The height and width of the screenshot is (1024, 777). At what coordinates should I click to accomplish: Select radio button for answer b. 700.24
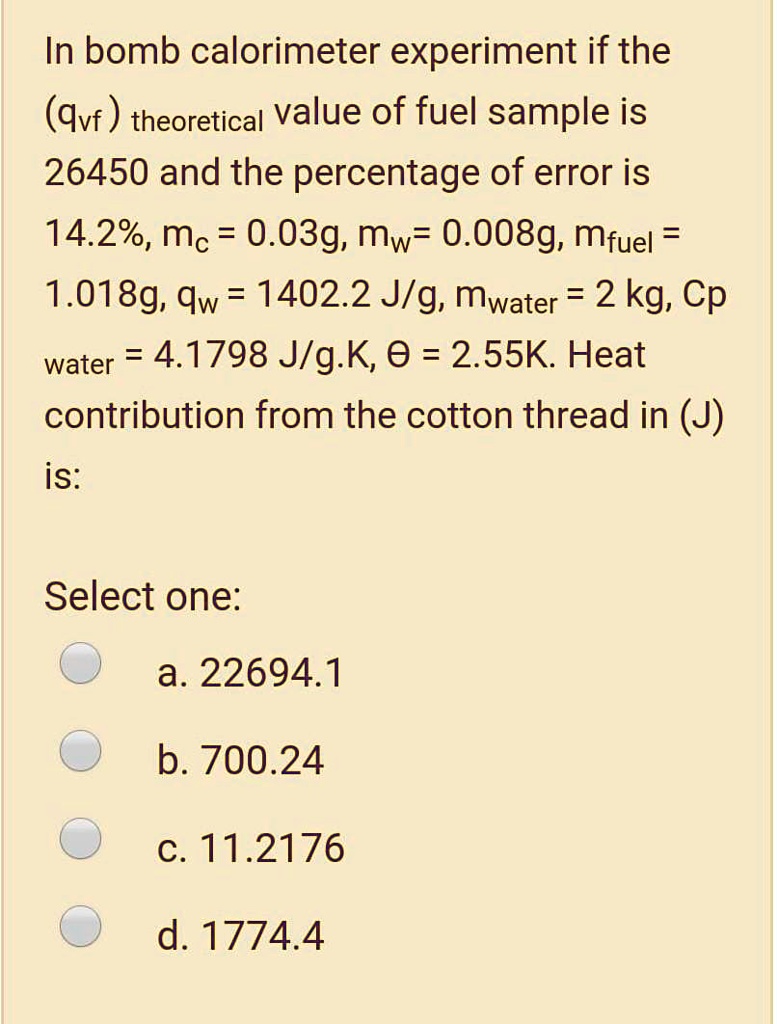point(79,750)
